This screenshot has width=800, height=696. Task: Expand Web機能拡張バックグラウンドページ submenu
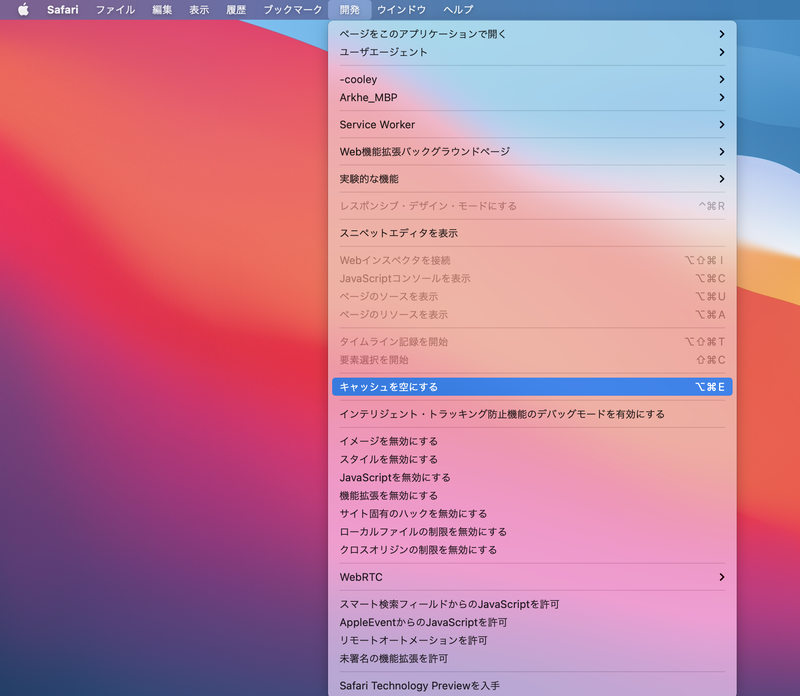coord(532,152)
